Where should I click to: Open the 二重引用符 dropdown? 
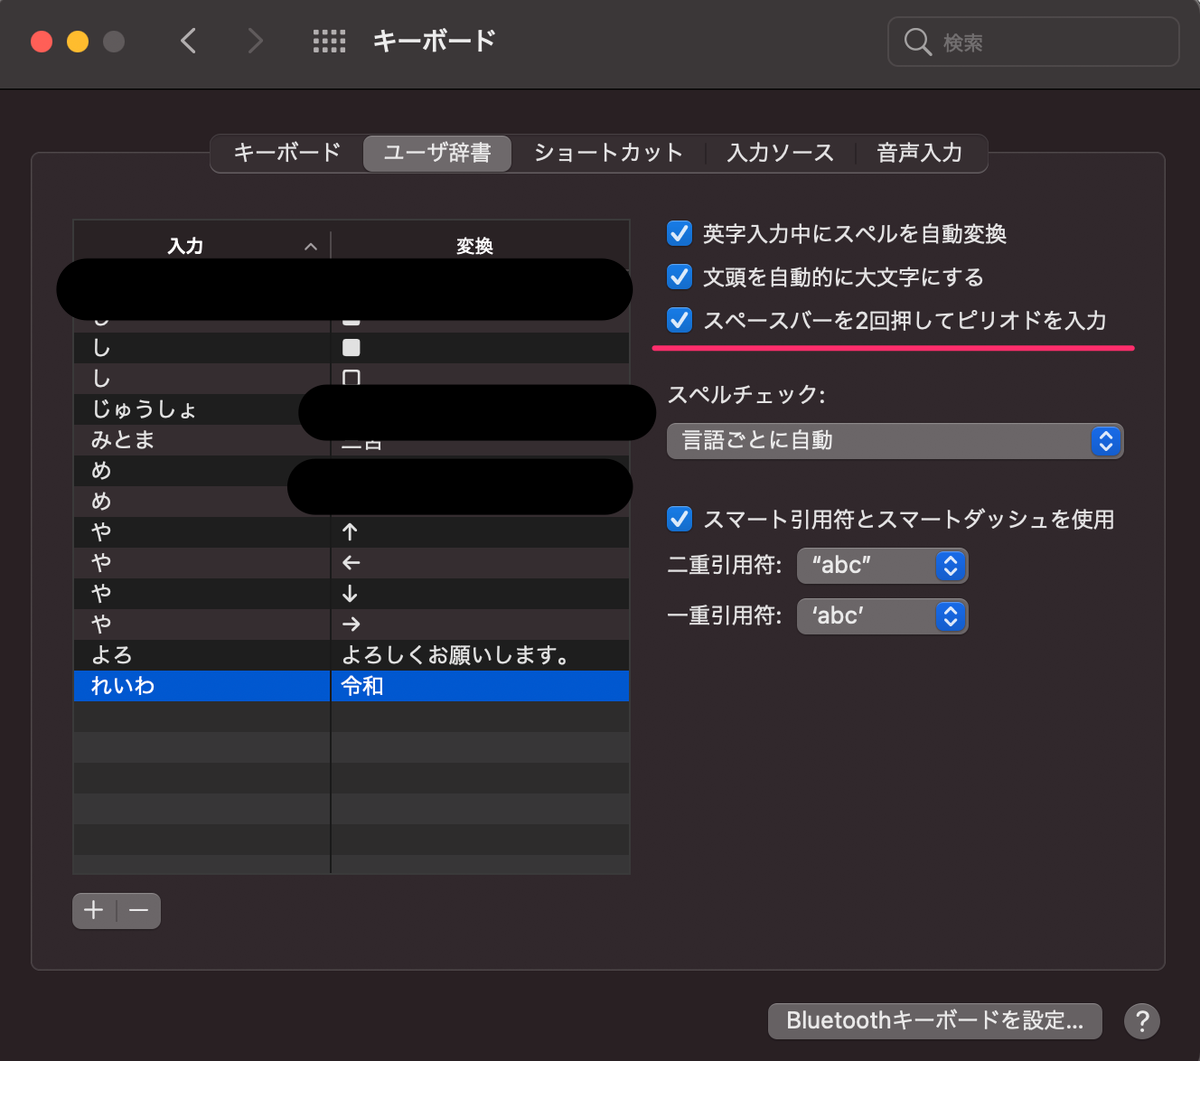882,566
